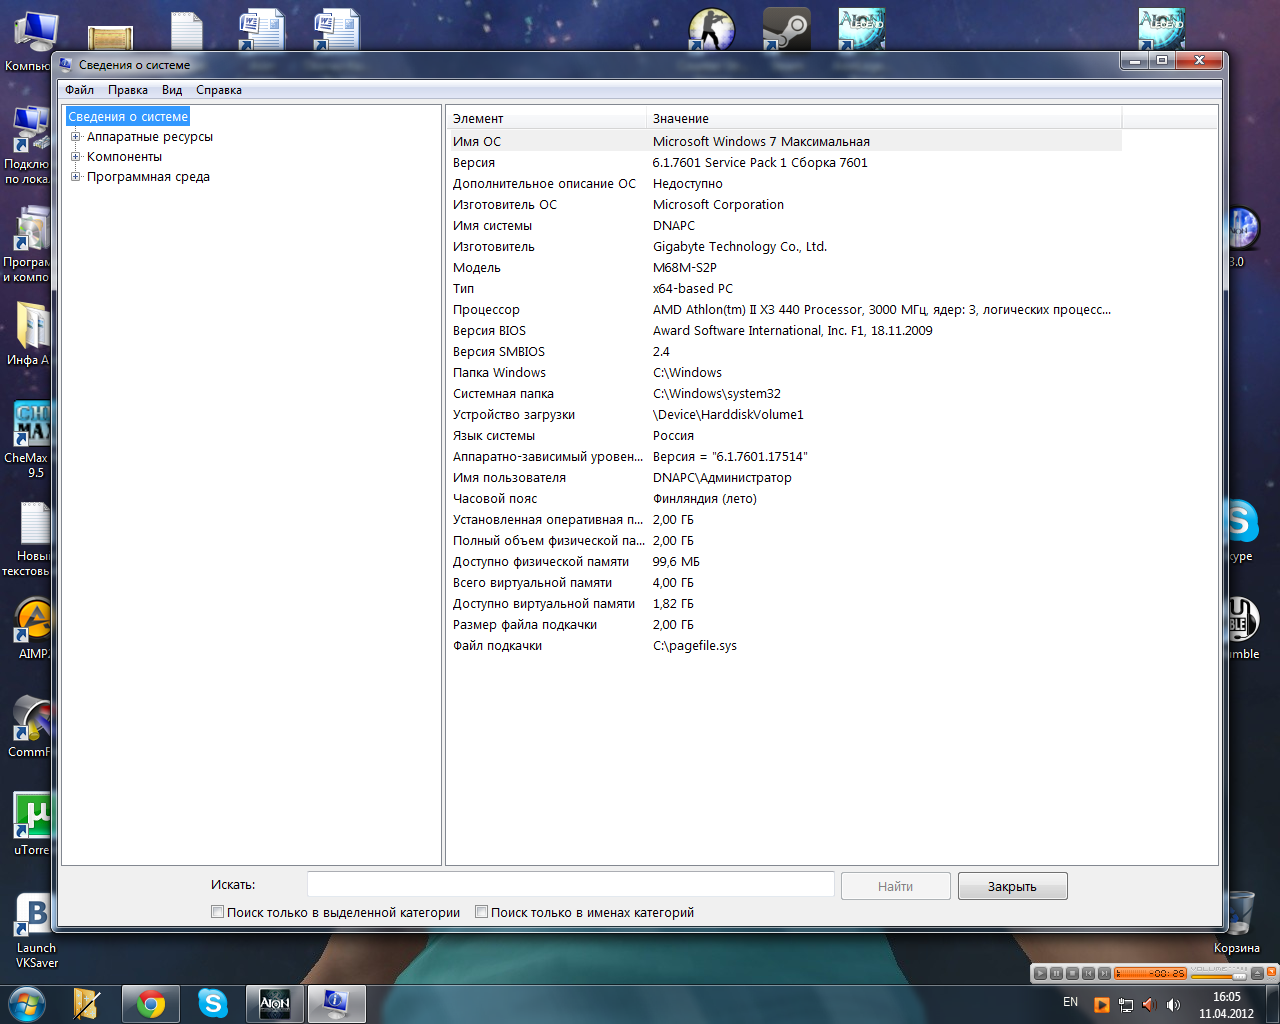
Task: Select the Файл подкачки row
Action: (x=784, y=646)
